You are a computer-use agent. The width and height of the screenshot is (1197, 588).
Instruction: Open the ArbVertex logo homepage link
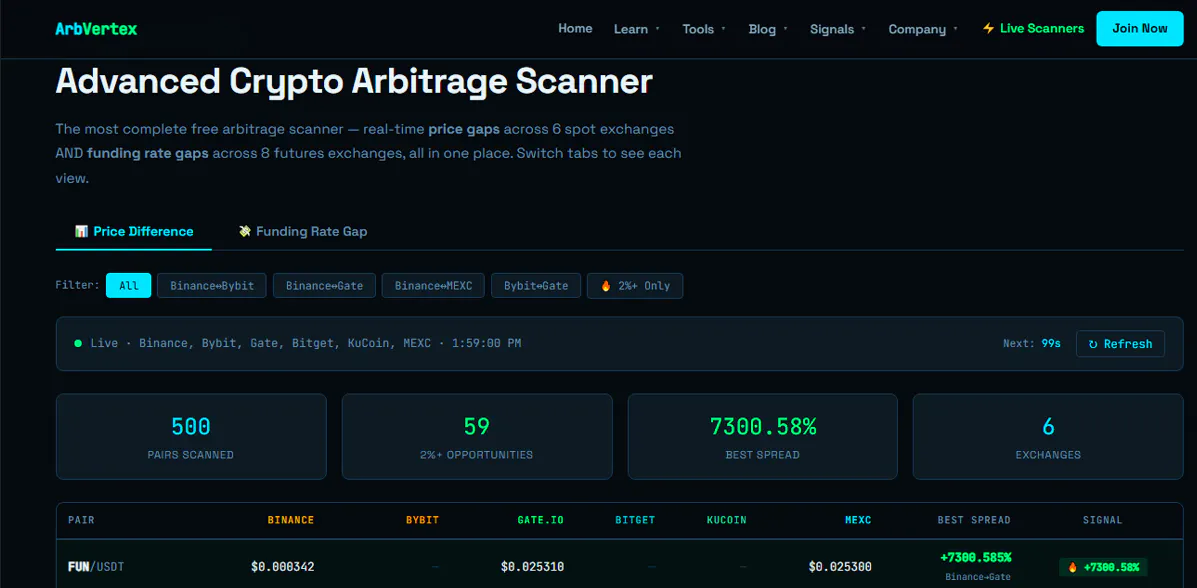click(x=96, y=29)
